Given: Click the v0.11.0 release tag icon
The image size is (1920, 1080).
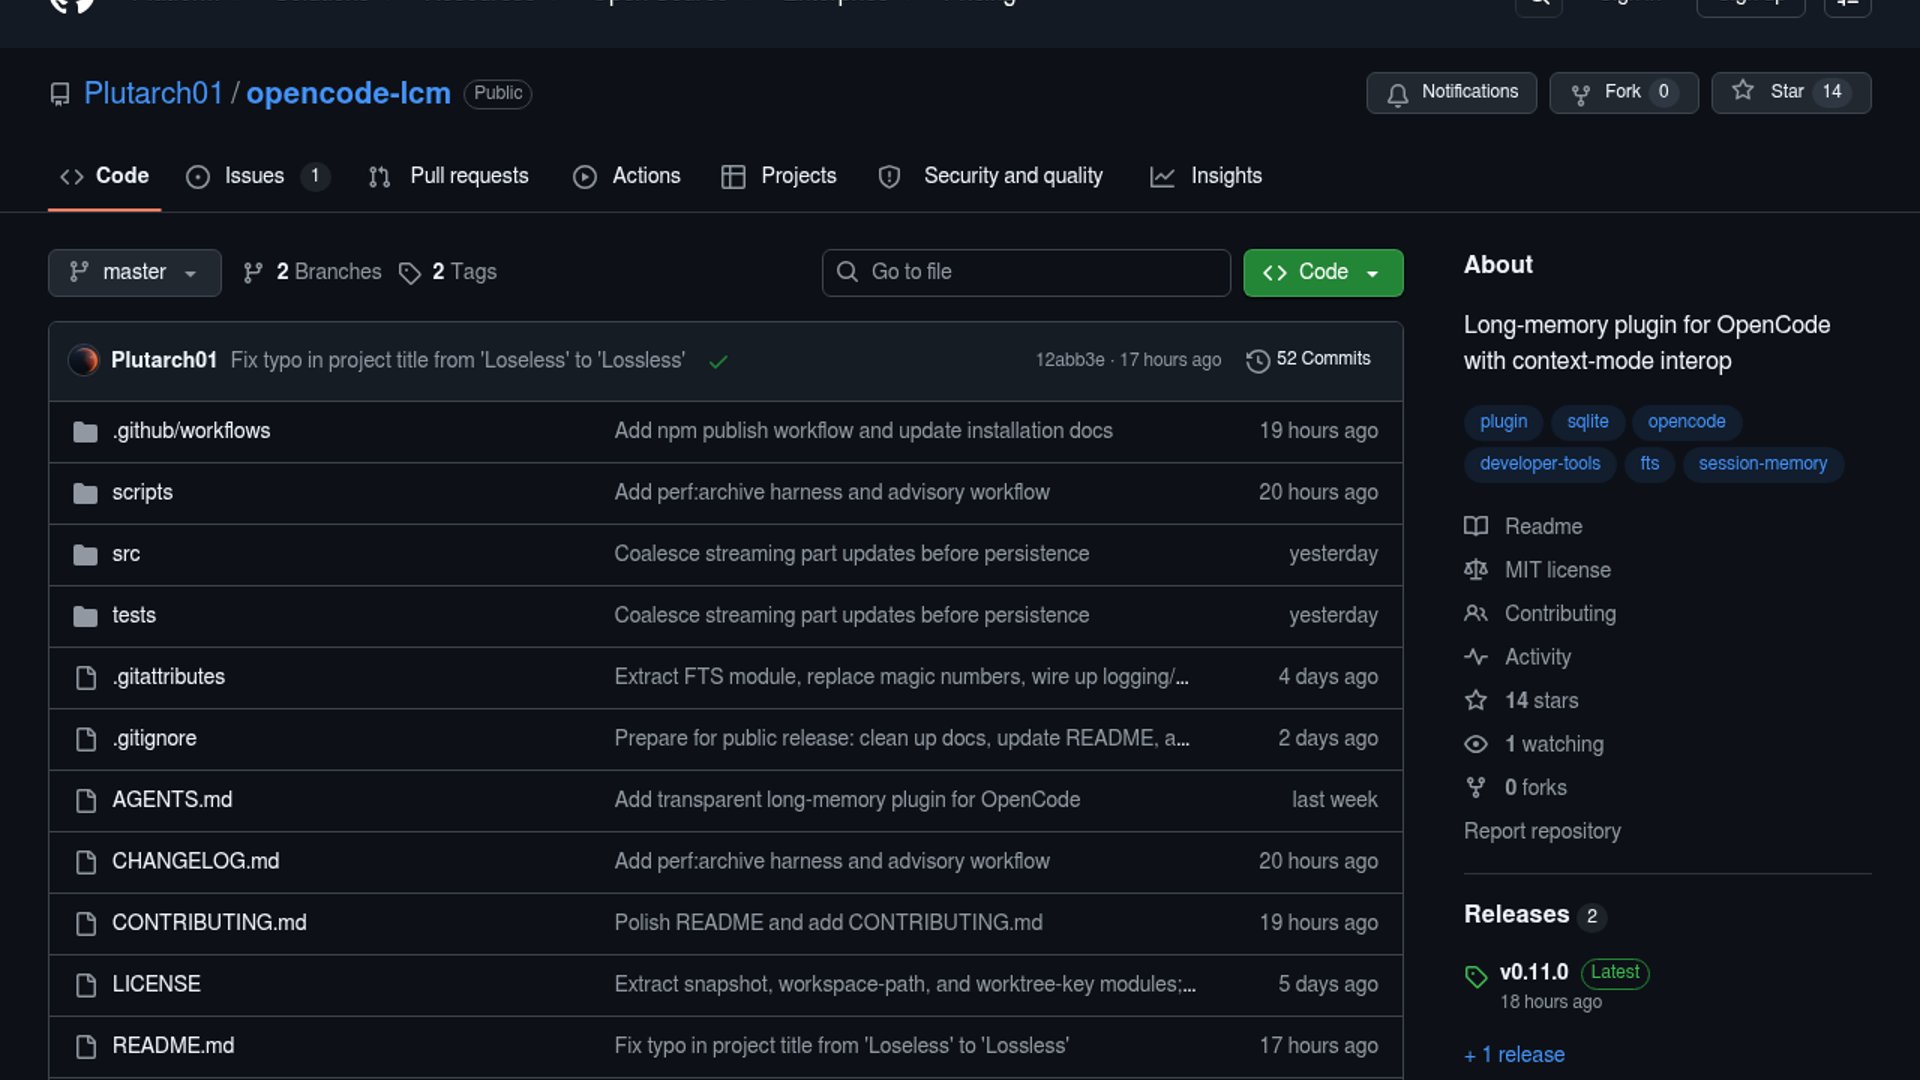Looking at the screenshot, I should point(1476,976).
